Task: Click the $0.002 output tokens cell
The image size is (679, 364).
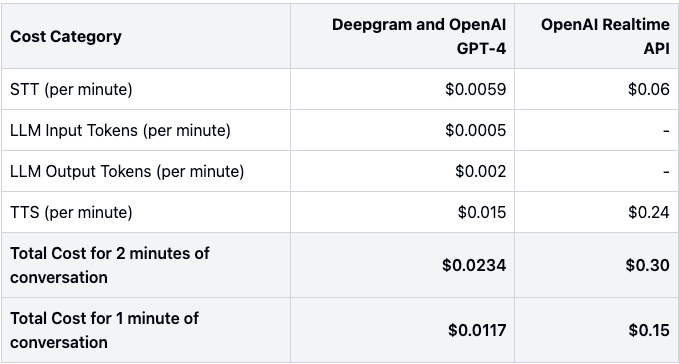Action: click(x=480, y=171)
